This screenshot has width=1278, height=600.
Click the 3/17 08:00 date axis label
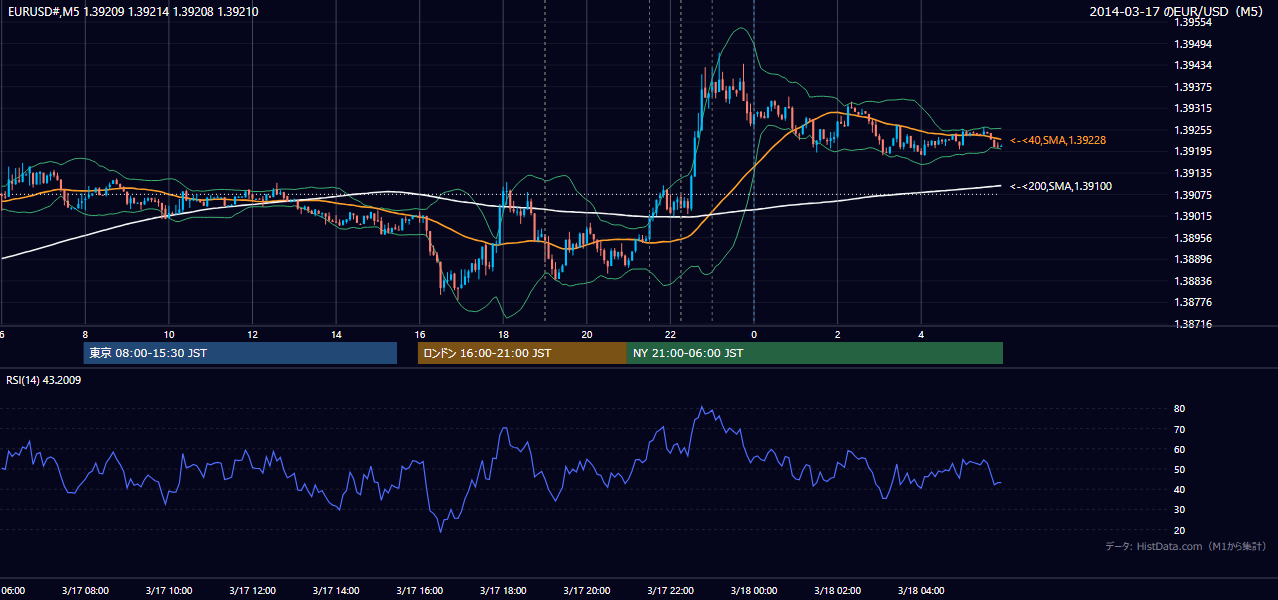coord(85,591)
